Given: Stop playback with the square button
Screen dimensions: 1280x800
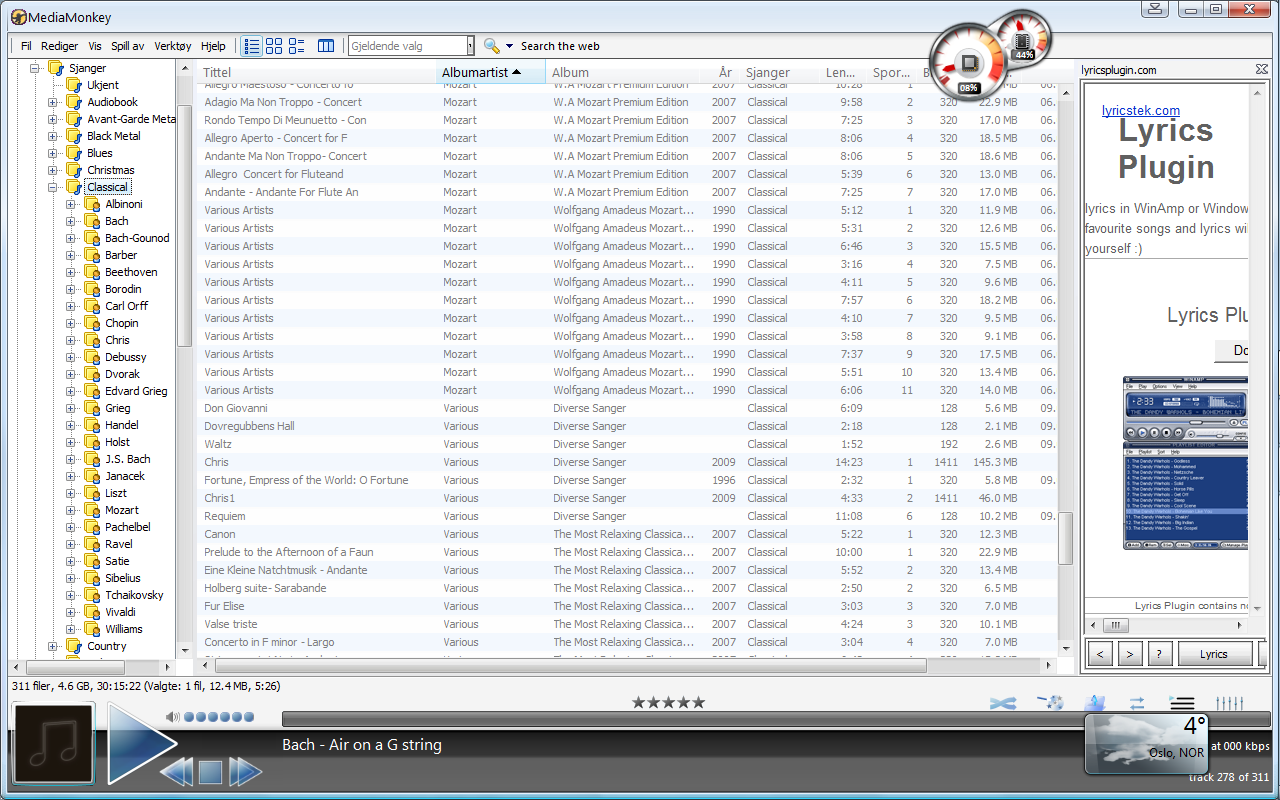Looking at the screenshot, I should pyautogui.click(x=210, y=772).
